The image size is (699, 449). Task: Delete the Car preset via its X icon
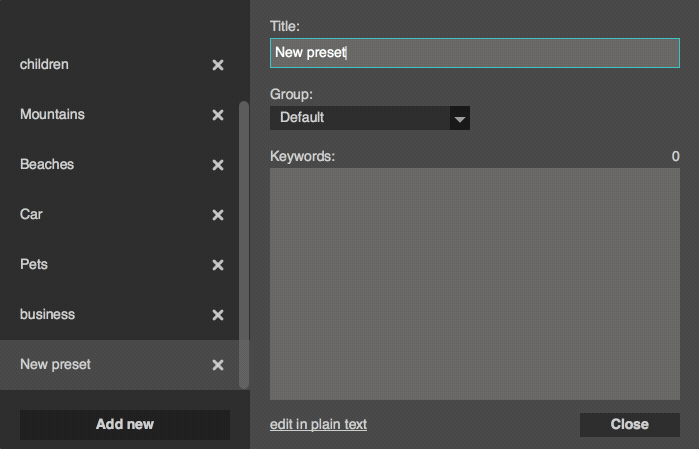218,215
